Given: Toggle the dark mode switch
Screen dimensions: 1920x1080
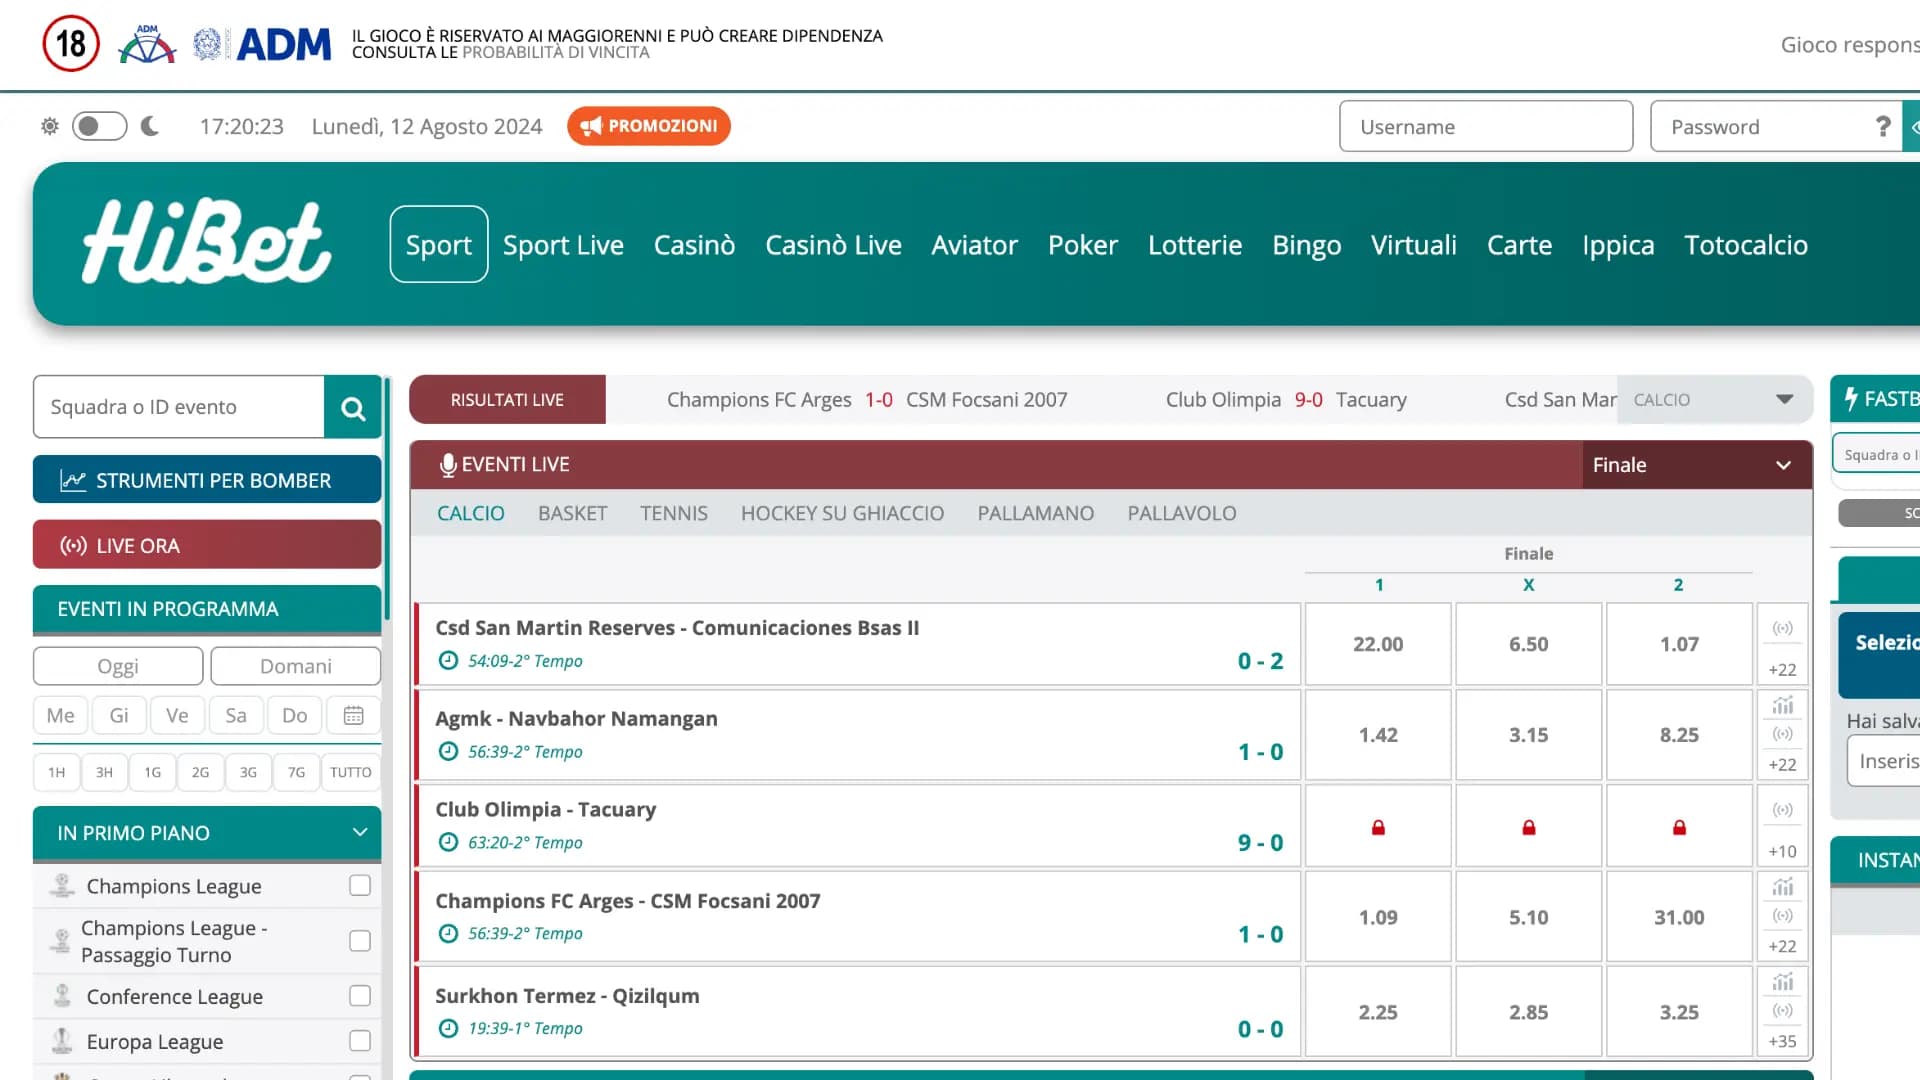Looking at the screenshot, I should click(x=99, y=126).
